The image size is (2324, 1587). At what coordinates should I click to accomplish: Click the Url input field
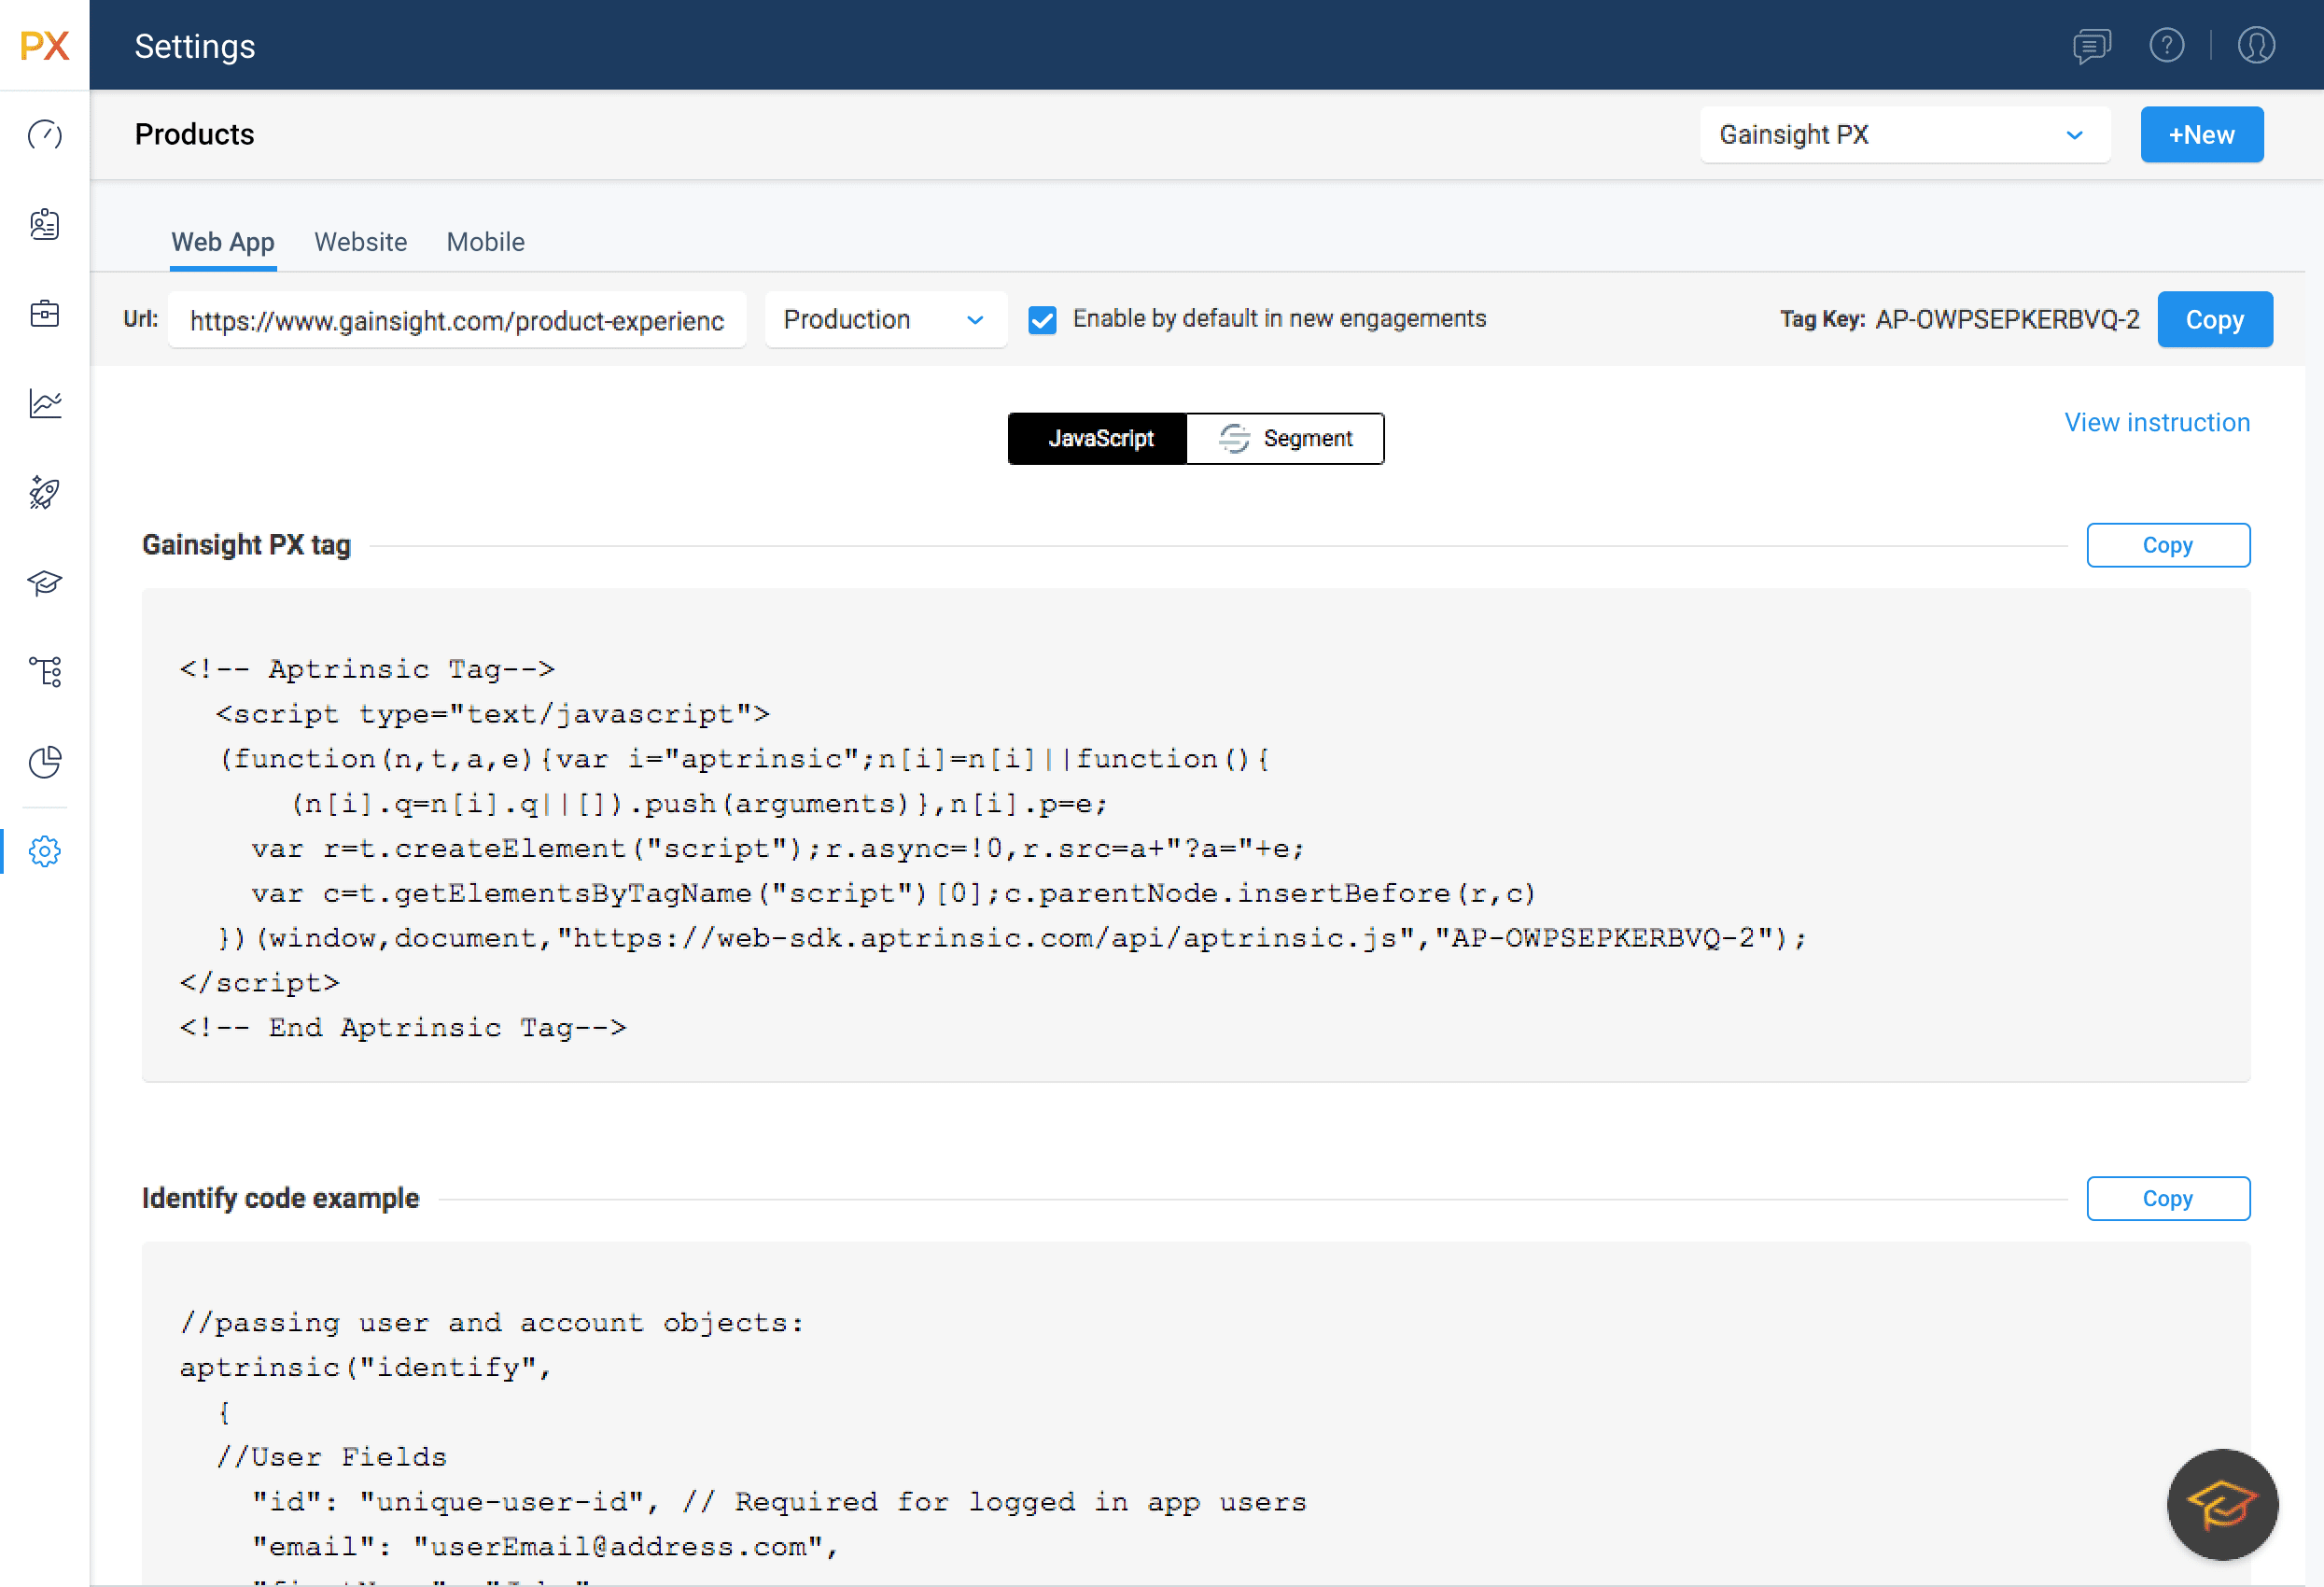(x=457, y=320)
